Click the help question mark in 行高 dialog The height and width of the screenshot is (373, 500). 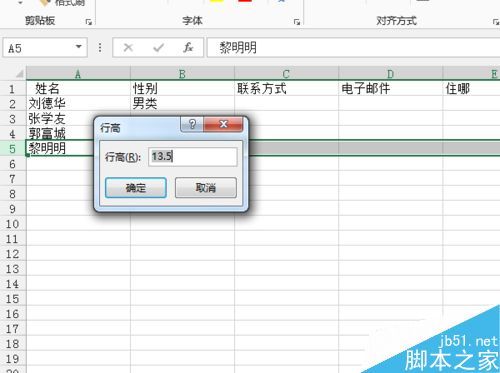192,124
